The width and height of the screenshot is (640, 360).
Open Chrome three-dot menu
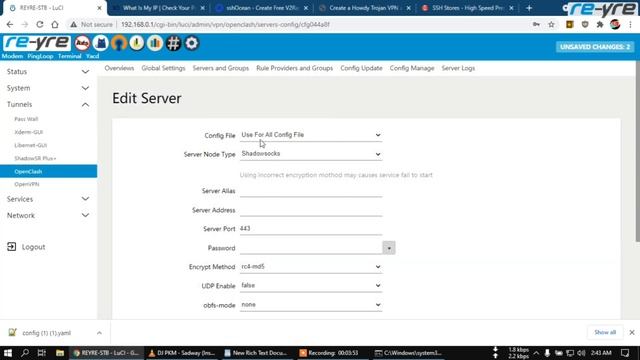click(631, 24)
